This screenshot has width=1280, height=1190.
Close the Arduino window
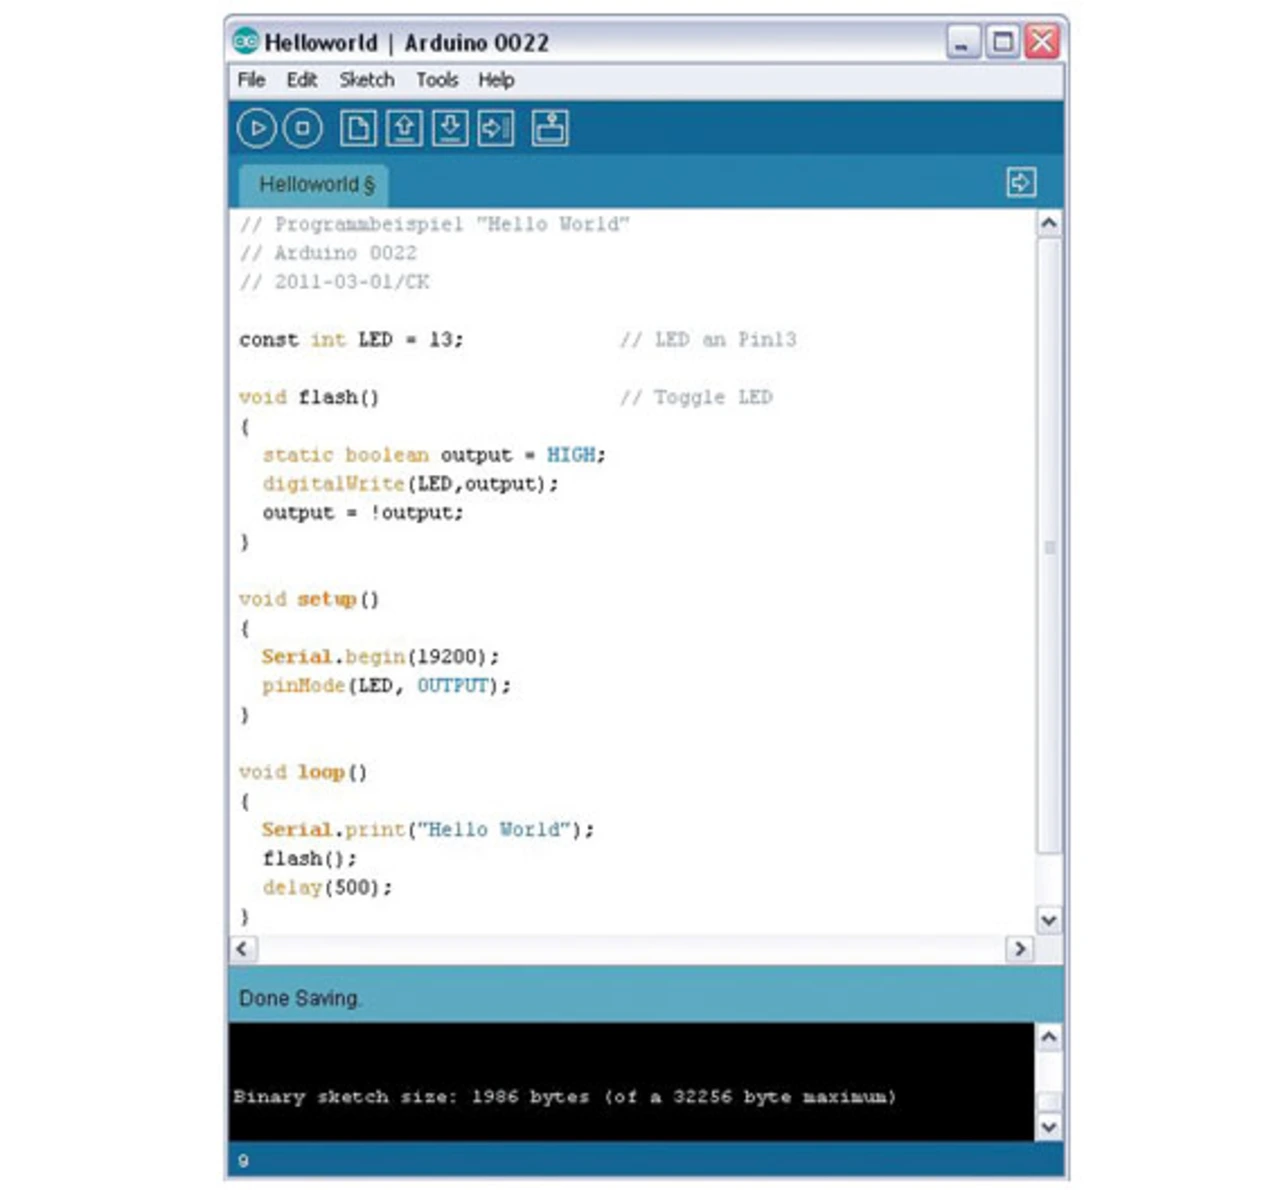coord(1042,42)
